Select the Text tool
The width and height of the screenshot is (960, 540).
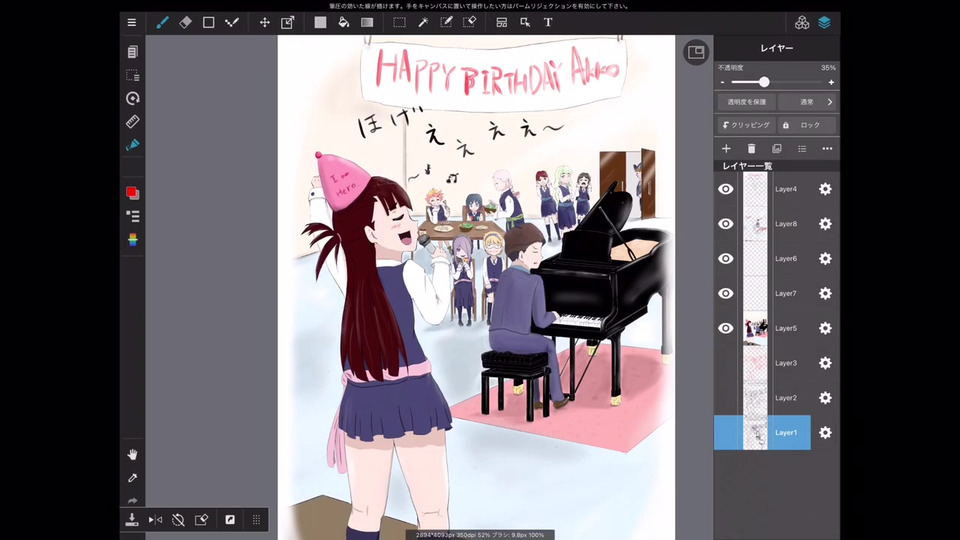(x=548, y=23)
